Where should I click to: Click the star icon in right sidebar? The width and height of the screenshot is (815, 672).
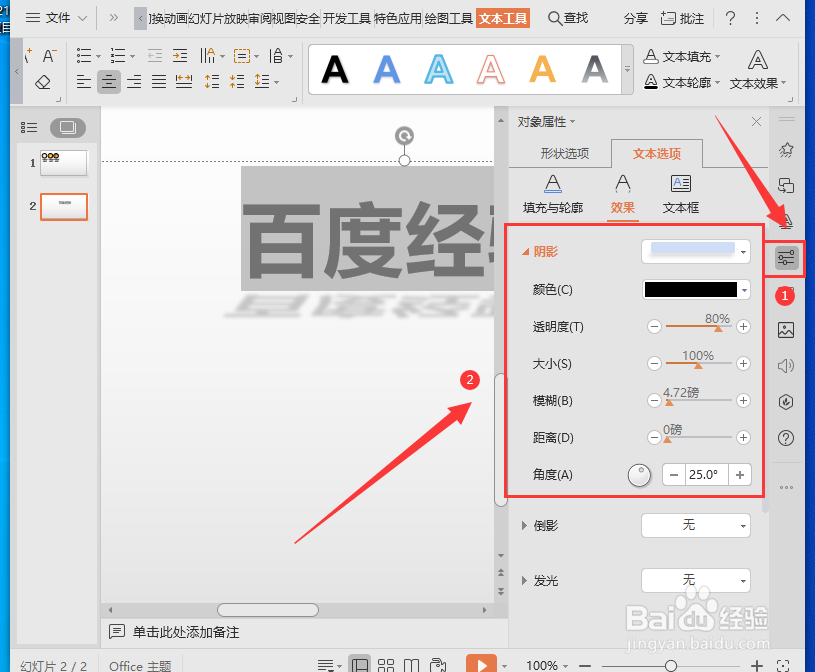(x=786, y=150)
